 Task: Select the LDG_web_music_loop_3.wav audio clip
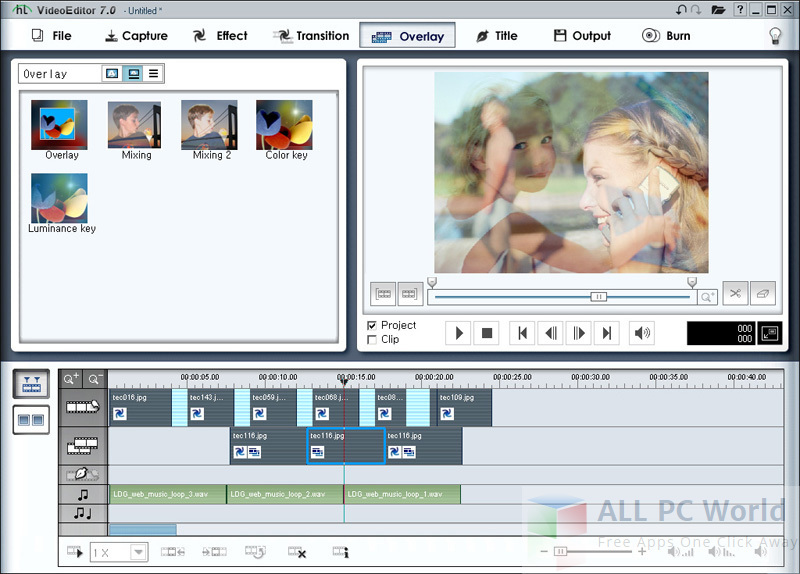(x=168, y=494)
